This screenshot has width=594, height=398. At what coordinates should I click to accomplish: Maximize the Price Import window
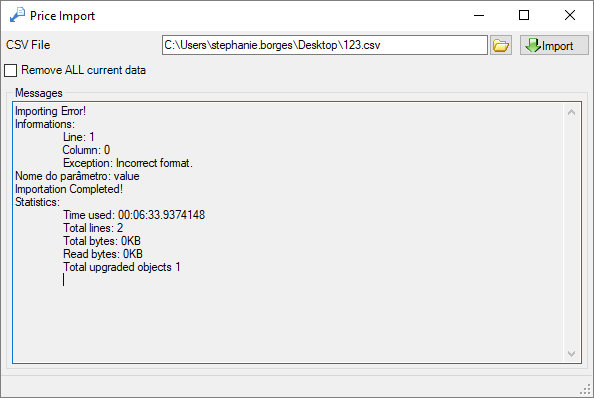524,16
